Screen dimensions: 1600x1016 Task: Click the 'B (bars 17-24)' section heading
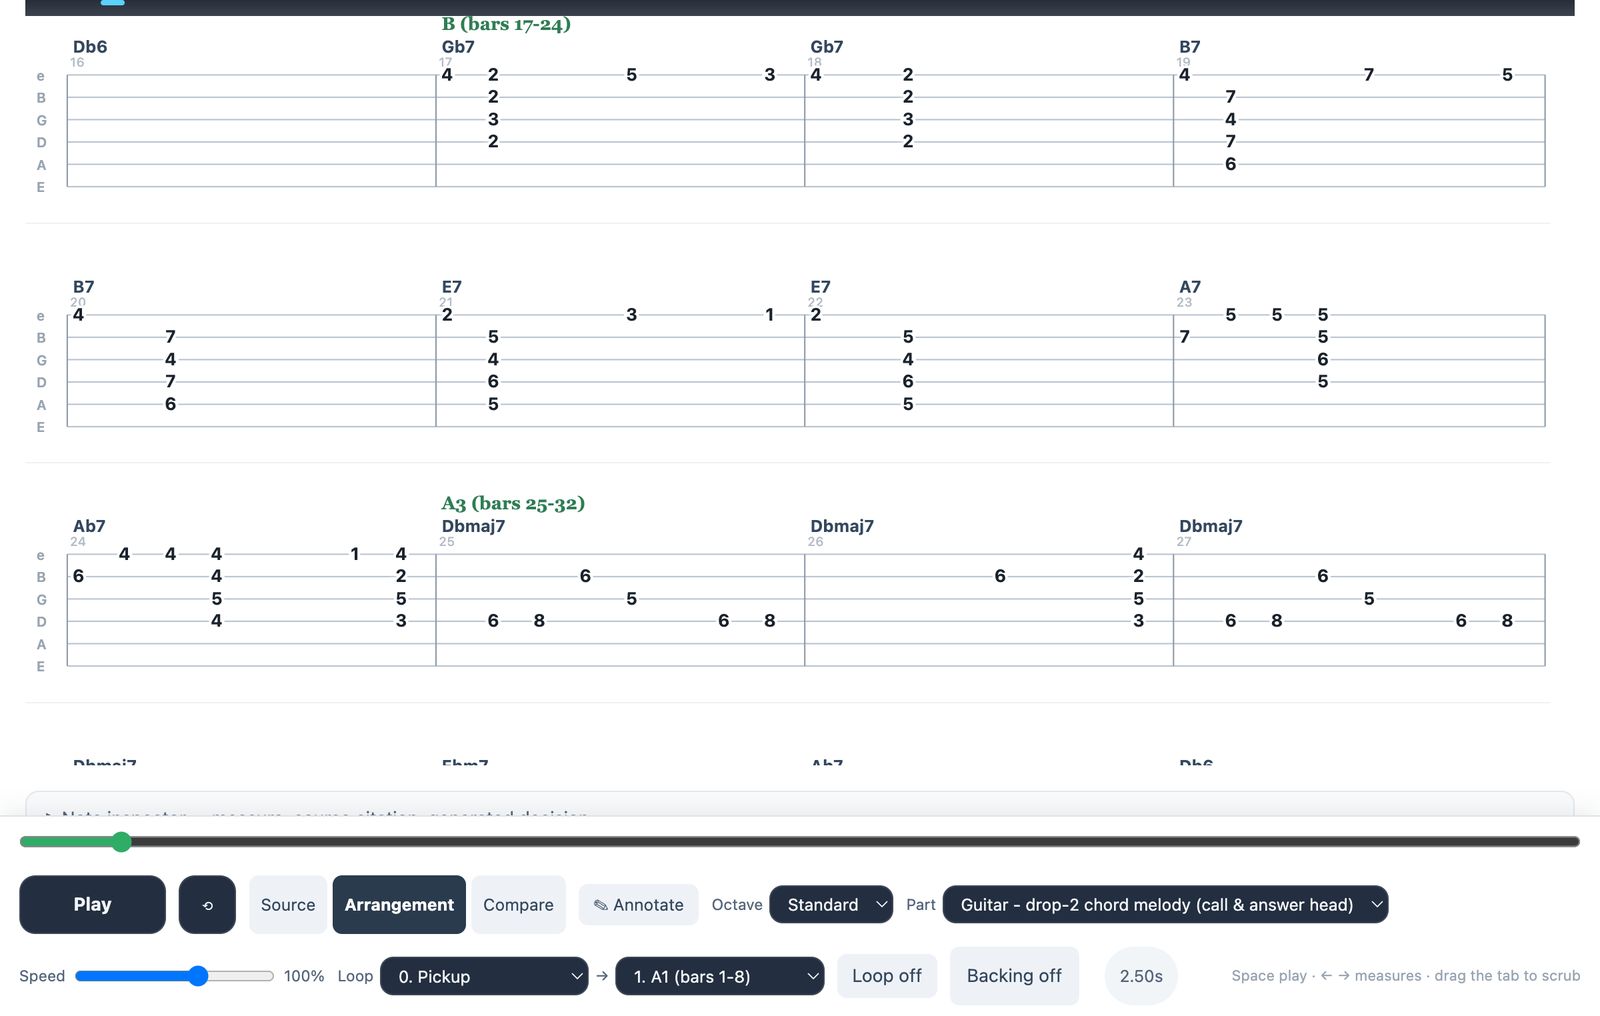click(x=506, y=24)
